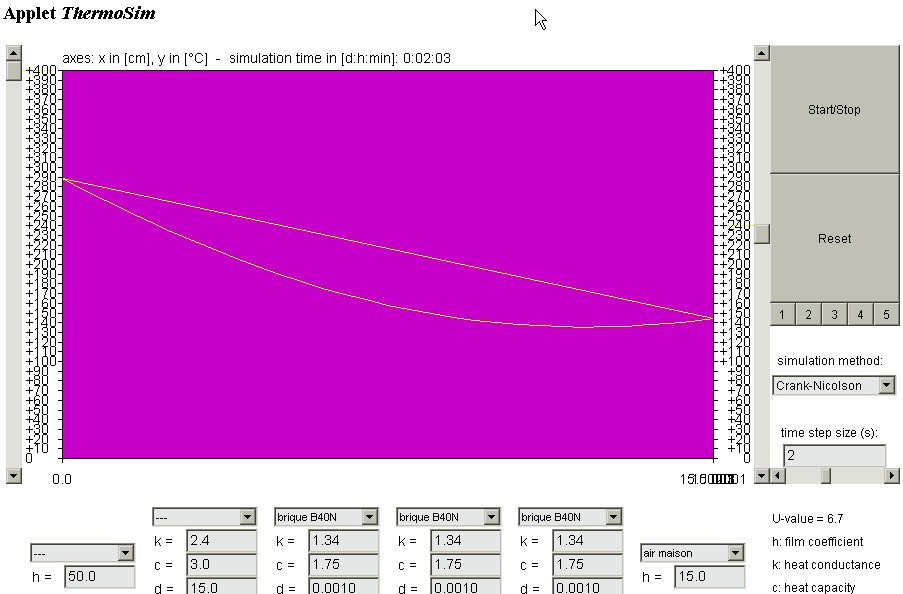Click the time step size input field
Screen dimensions: 903x594
point(834,455)
